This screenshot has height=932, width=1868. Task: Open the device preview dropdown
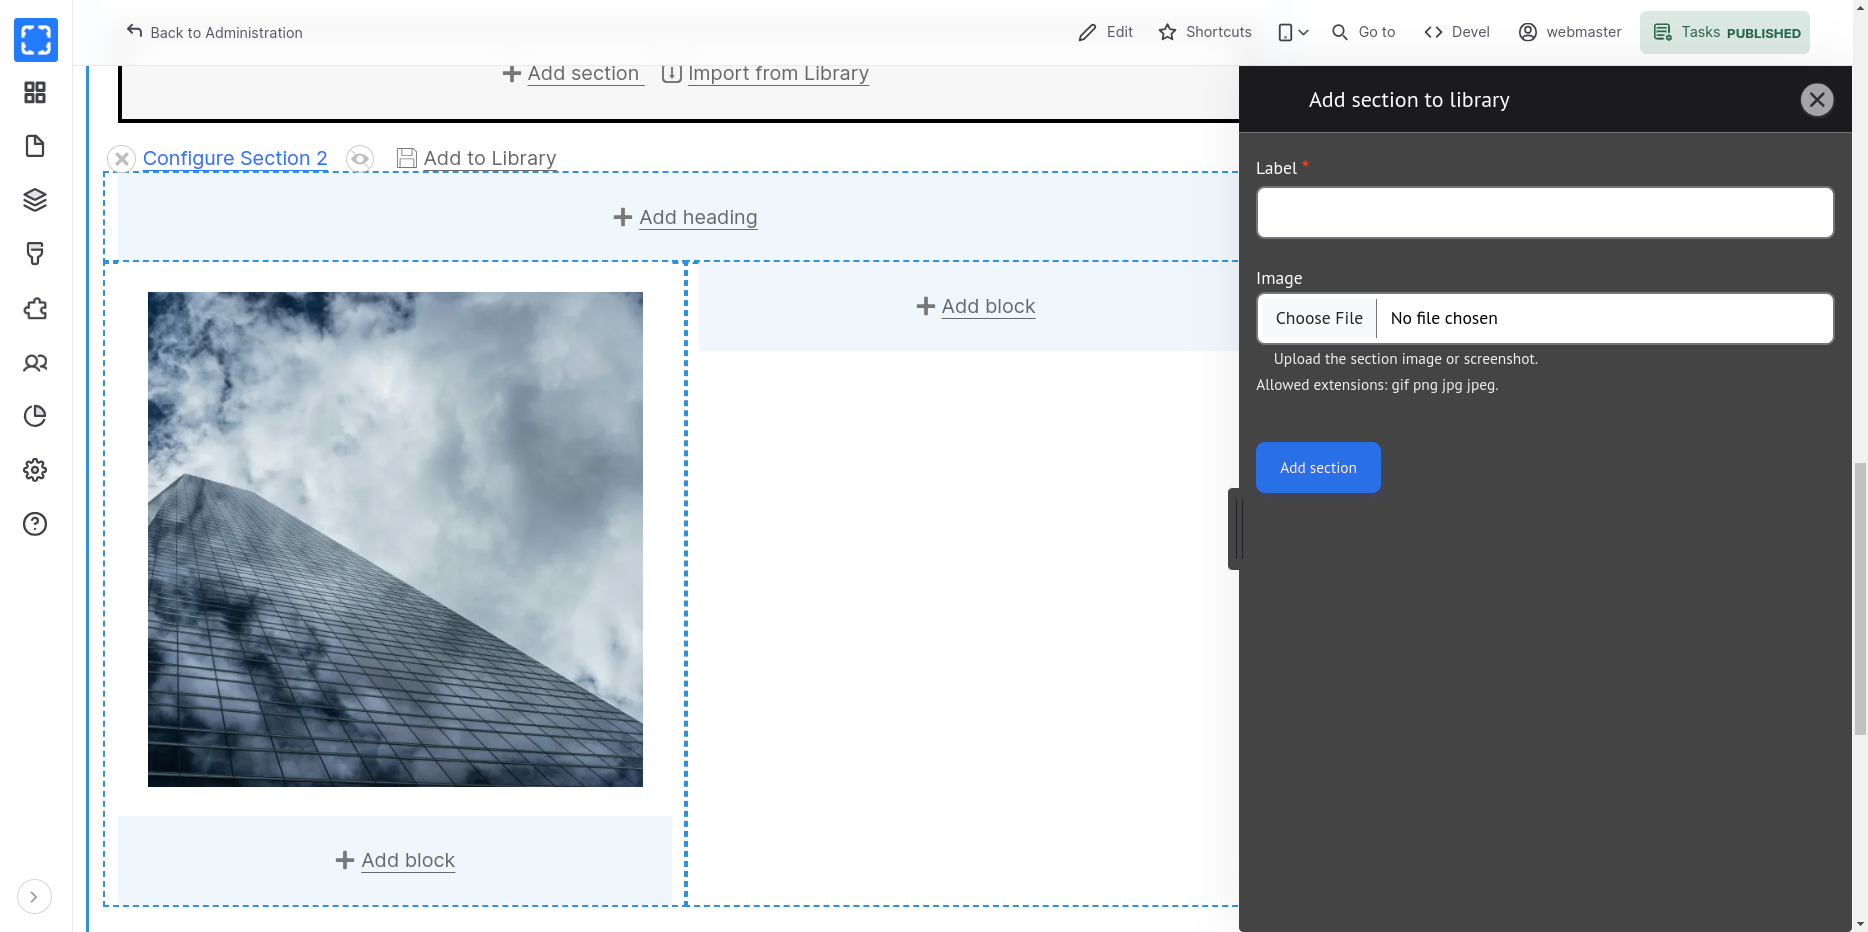[x=1293, y=32]
